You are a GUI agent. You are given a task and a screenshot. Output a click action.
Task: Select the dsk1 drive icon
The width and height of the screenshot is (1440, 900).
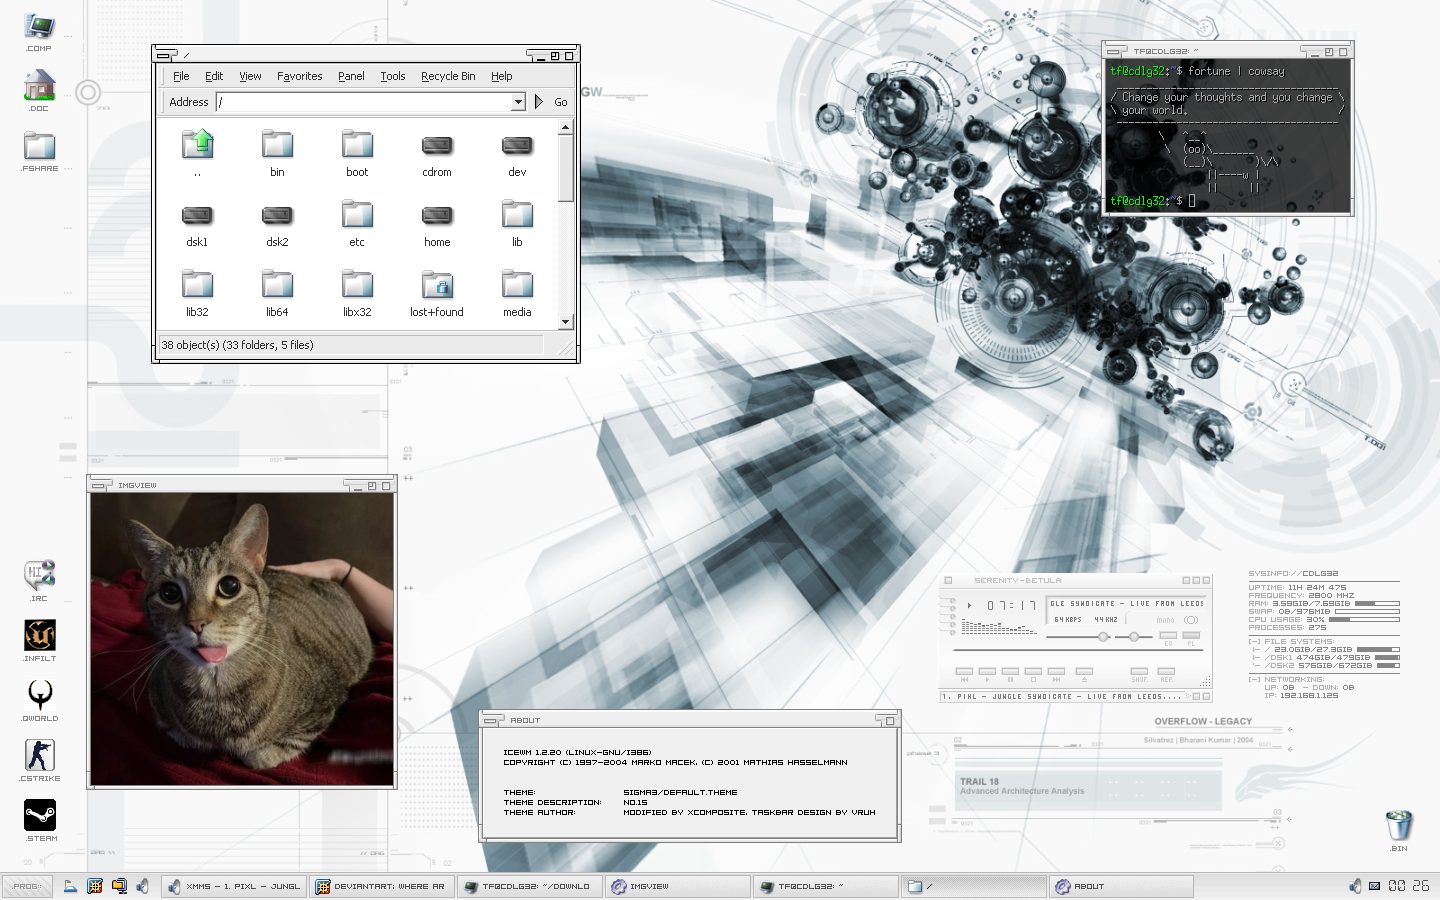pos(197,216)
